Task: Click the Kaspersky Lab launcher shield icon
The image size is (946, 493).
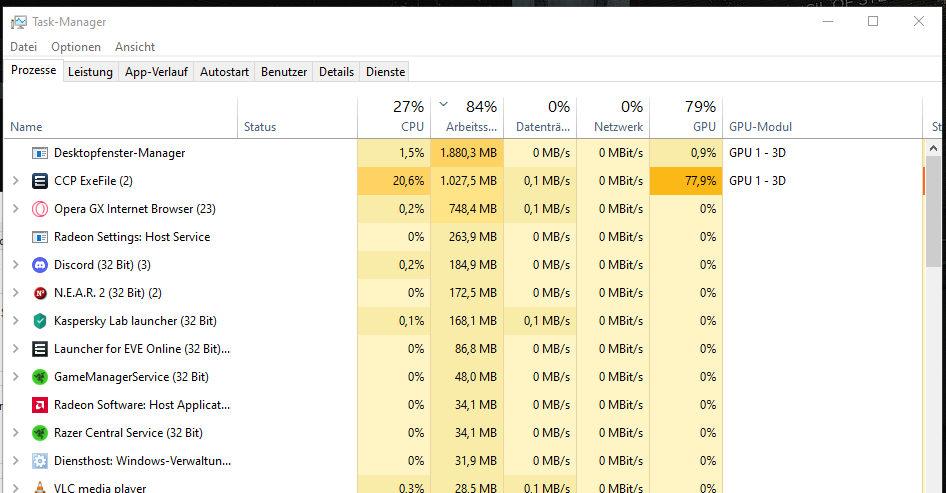Action: (40, 321)
